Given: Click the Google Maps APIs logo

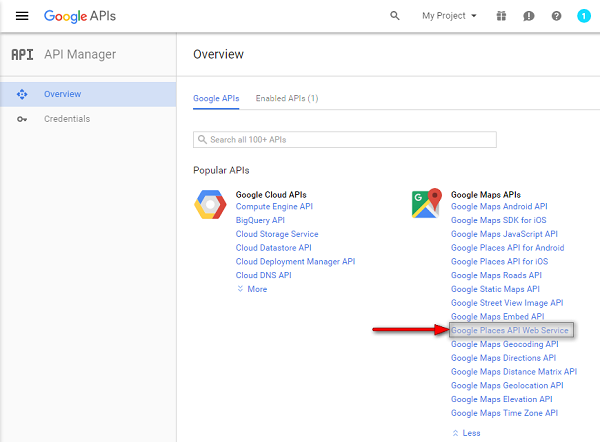Looking at the screenshot, I should pyautogui.click(x=427, y=203).
